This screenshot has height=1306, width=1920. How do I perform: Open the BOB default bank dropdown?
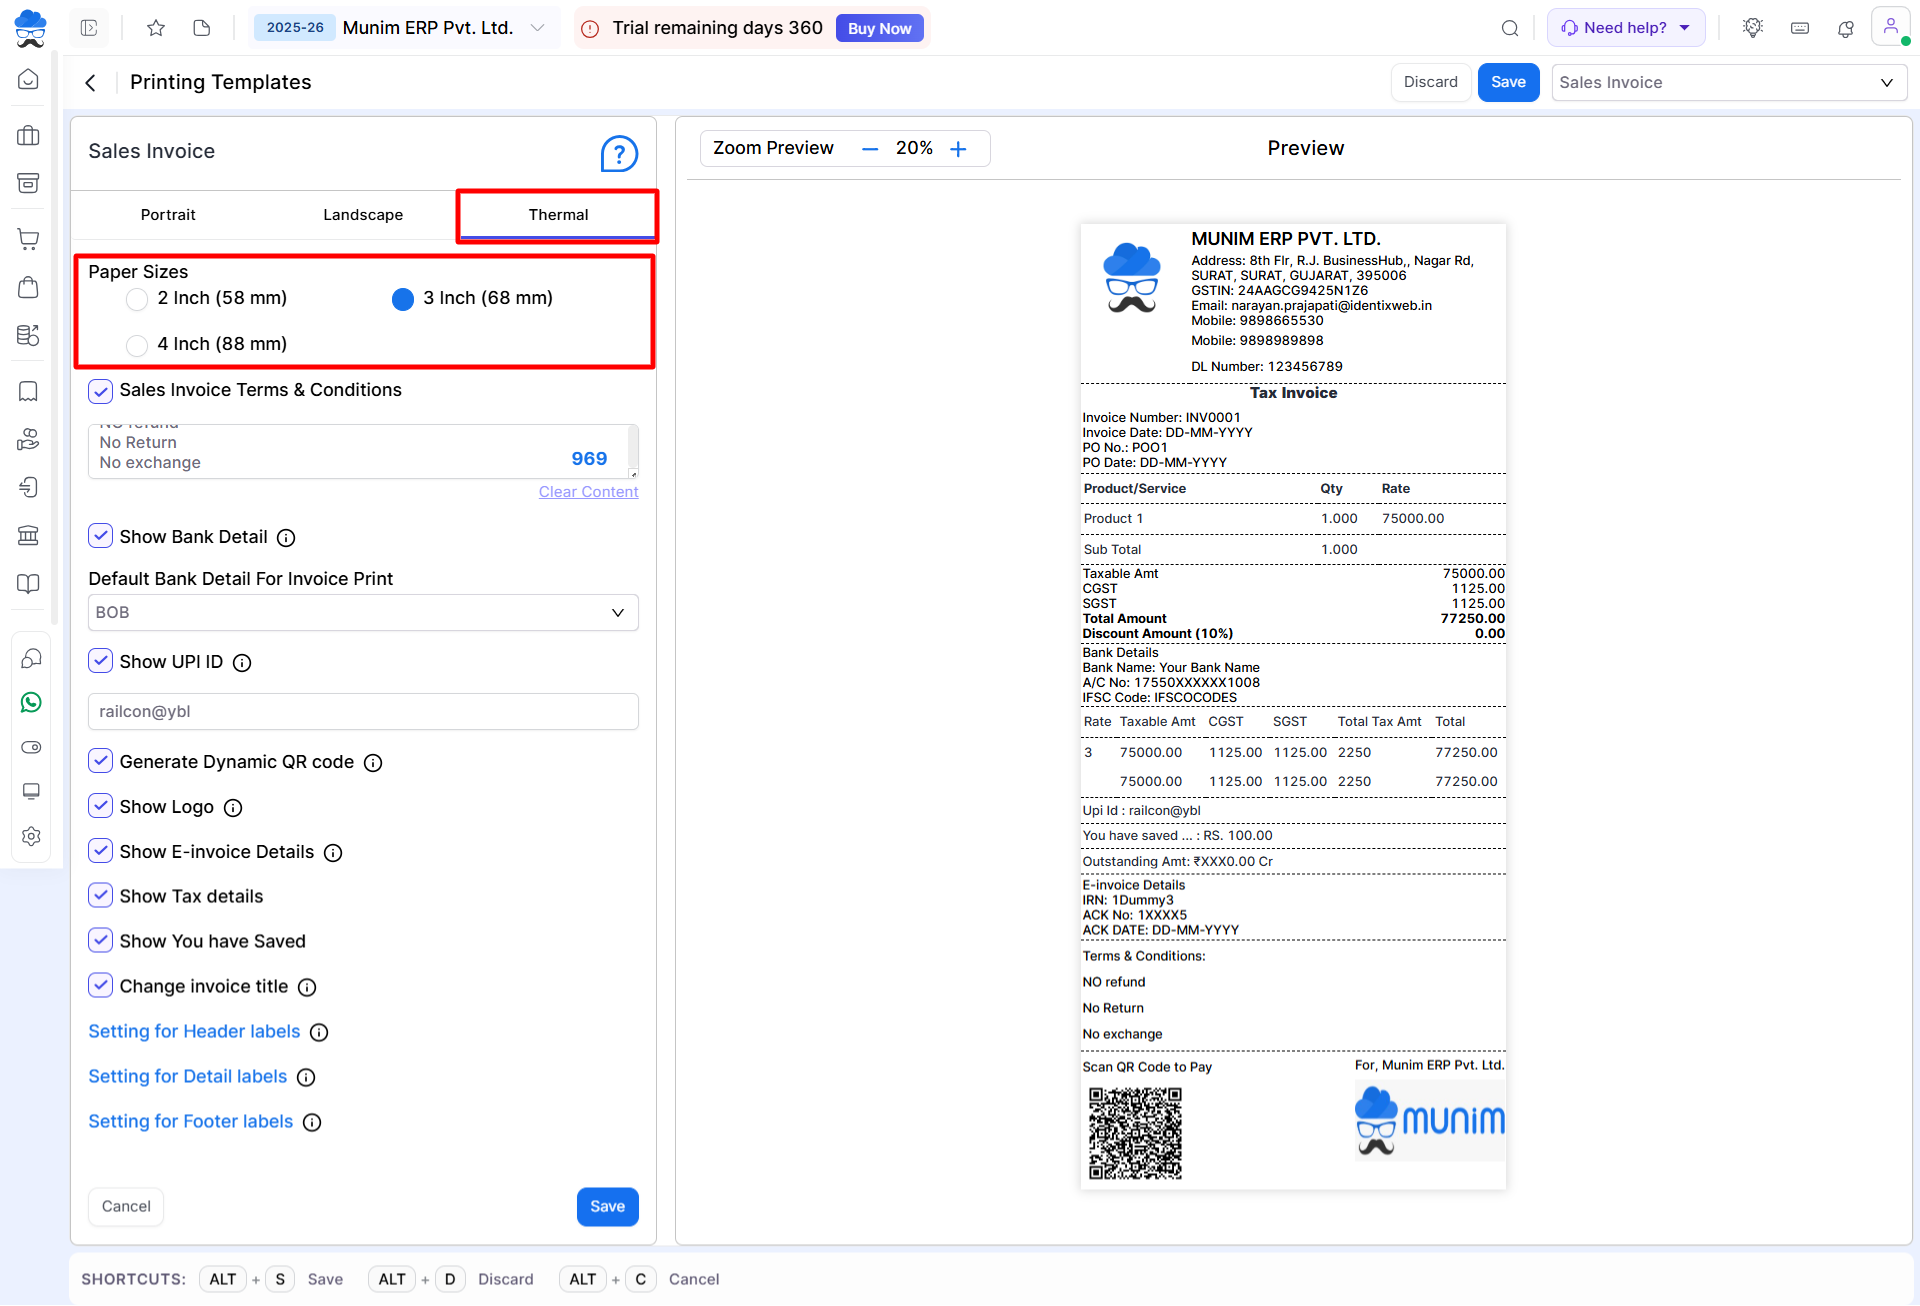click(363, 613)
